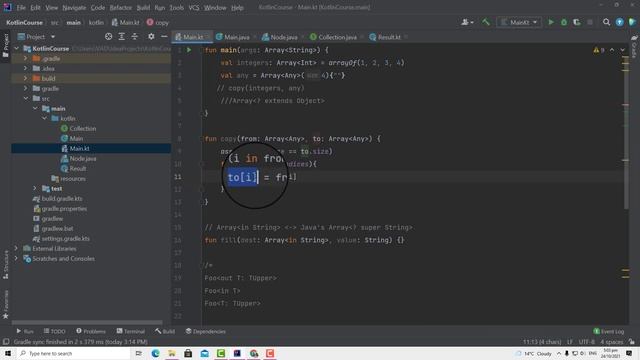Open the Problems tool window
The image size is (640, 360).
tap(91, 331)
